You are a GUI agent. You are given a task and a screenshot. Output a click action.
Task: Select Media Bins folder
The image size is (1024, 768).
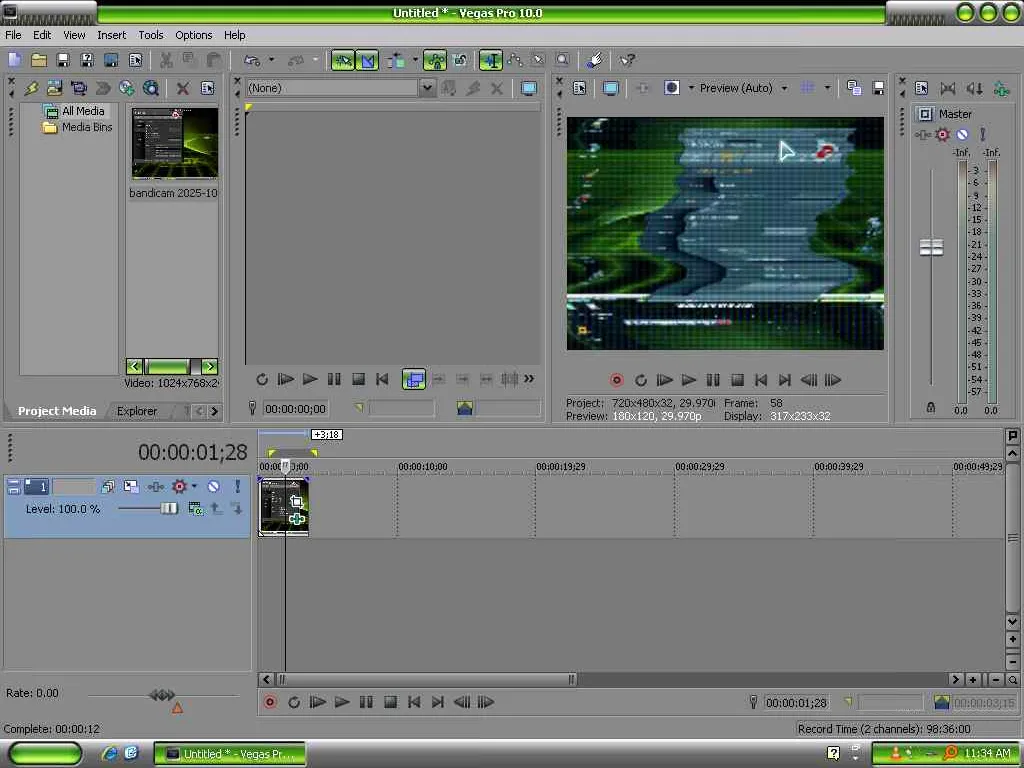pos(87,127)
